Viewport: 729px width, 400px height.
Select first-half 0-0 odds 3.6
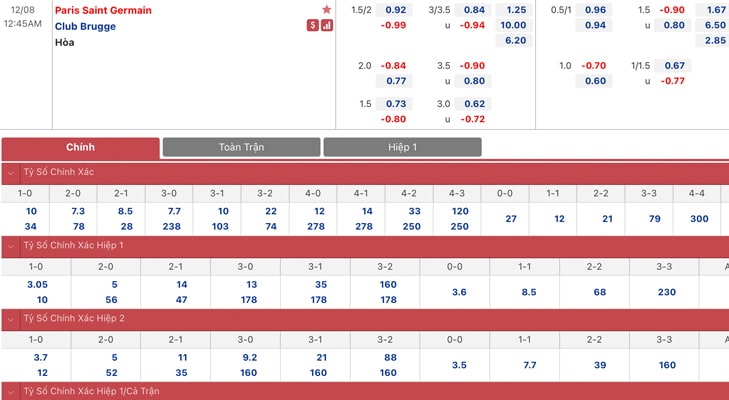459,292
